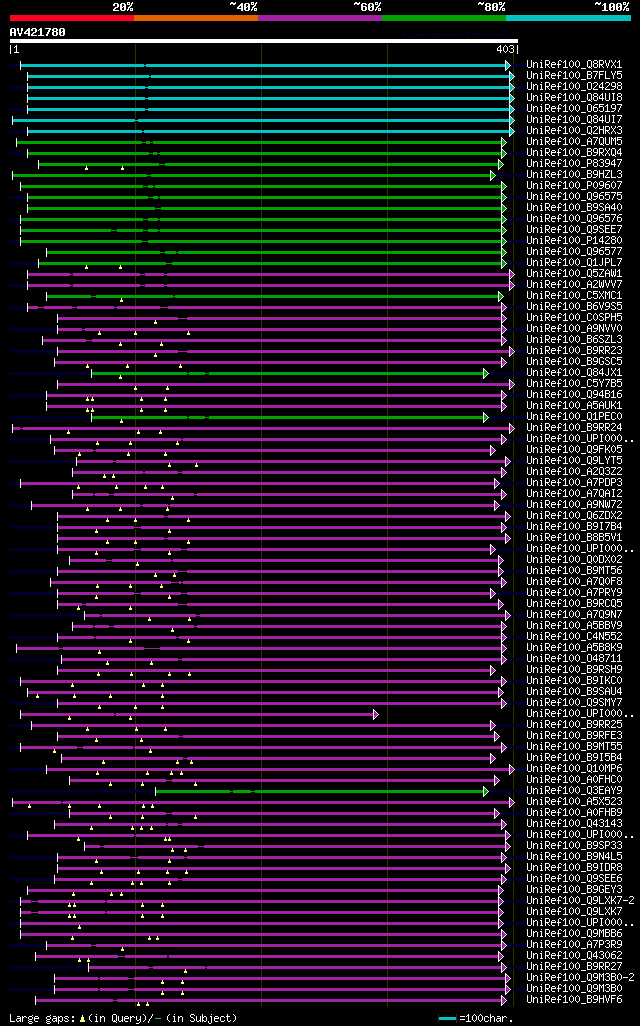The height and width of the screenshot is (1026, 640).
Task: Select the green ~80% identity legend segment
Action: (444, 18)
